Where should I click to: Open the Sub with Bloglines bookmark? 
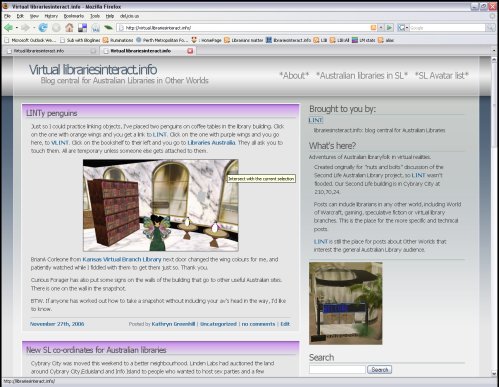pyautogui.click(x=80, y=40)
